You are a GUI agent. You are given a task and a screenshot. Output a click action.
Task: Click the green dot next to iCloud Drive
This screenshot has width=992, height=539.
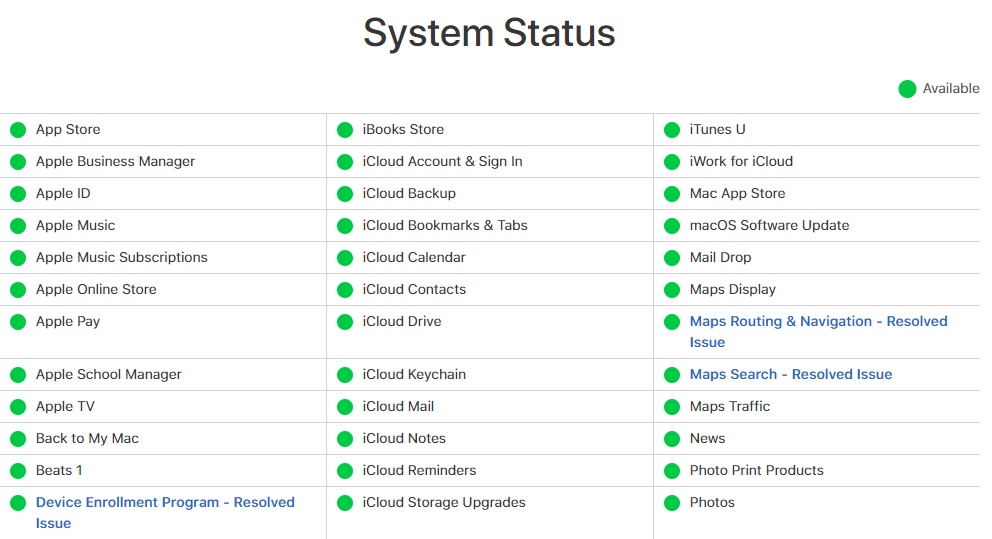345,322
